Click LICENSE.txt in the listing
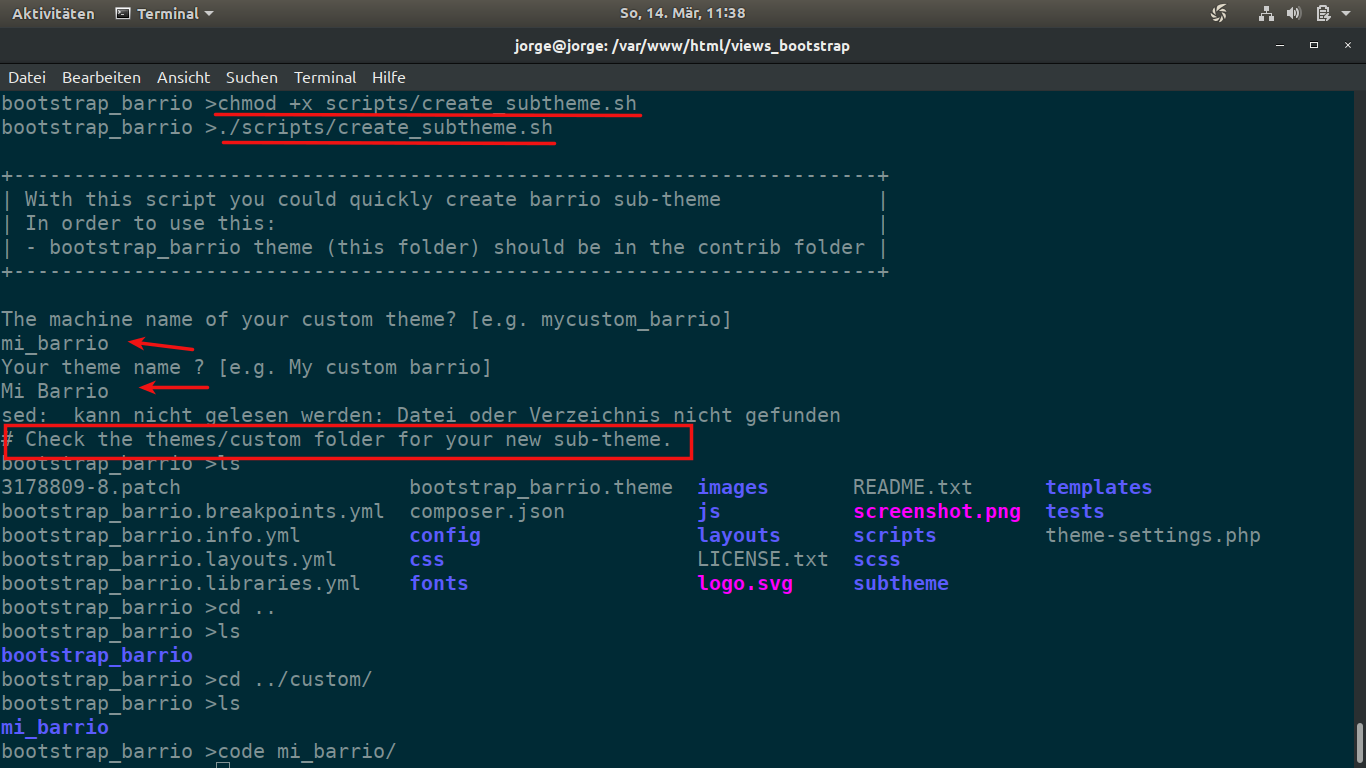This screenshot has height=768, width=1366. pos(763,559)
